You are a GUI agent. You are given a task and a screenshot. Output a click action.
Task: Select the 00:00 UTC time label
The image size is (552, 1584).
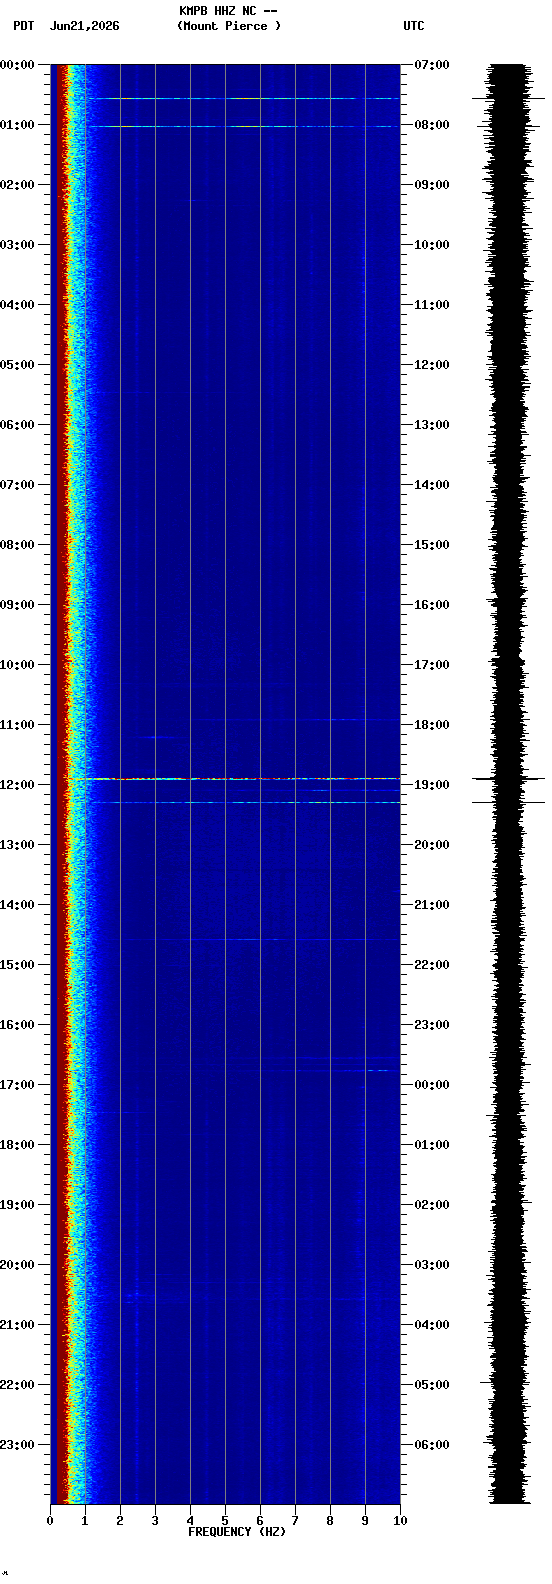[432, 1085]
